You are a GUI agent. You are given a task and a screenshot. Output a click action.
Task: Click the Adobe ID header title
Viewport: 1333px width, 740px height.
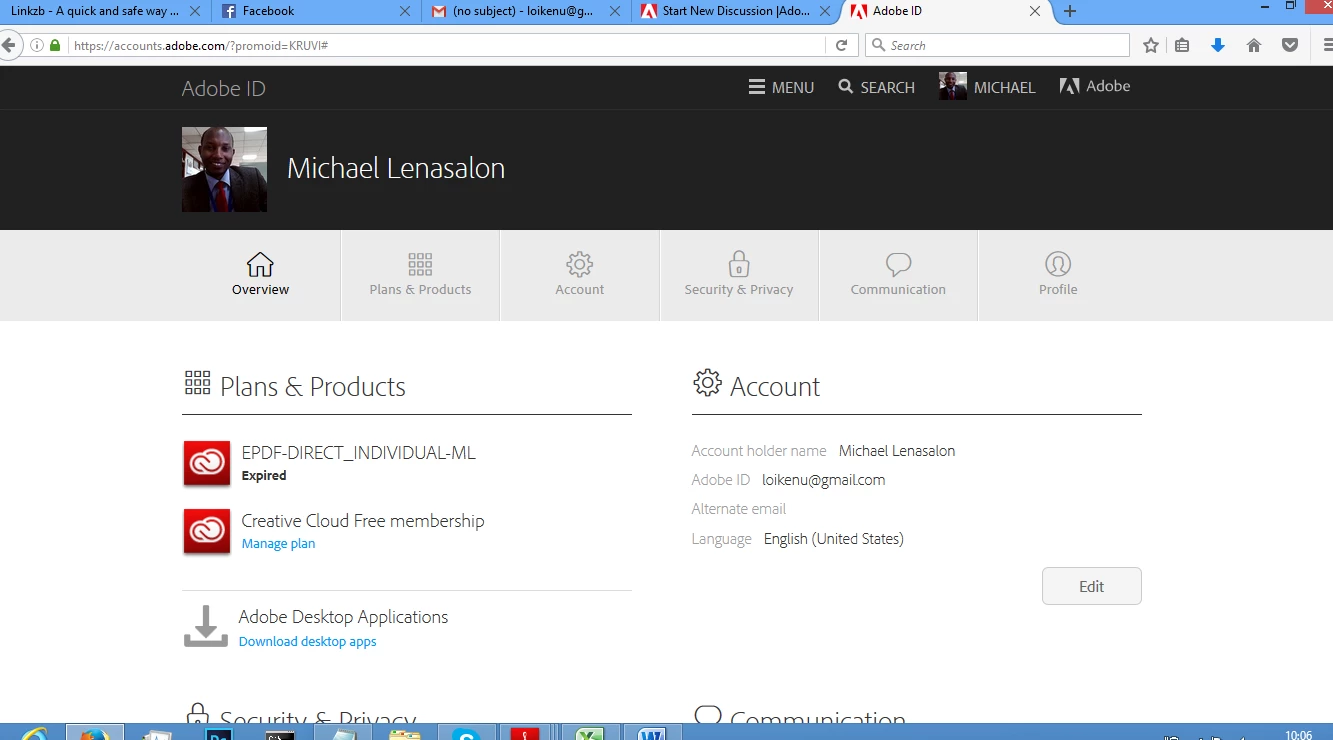223,88
